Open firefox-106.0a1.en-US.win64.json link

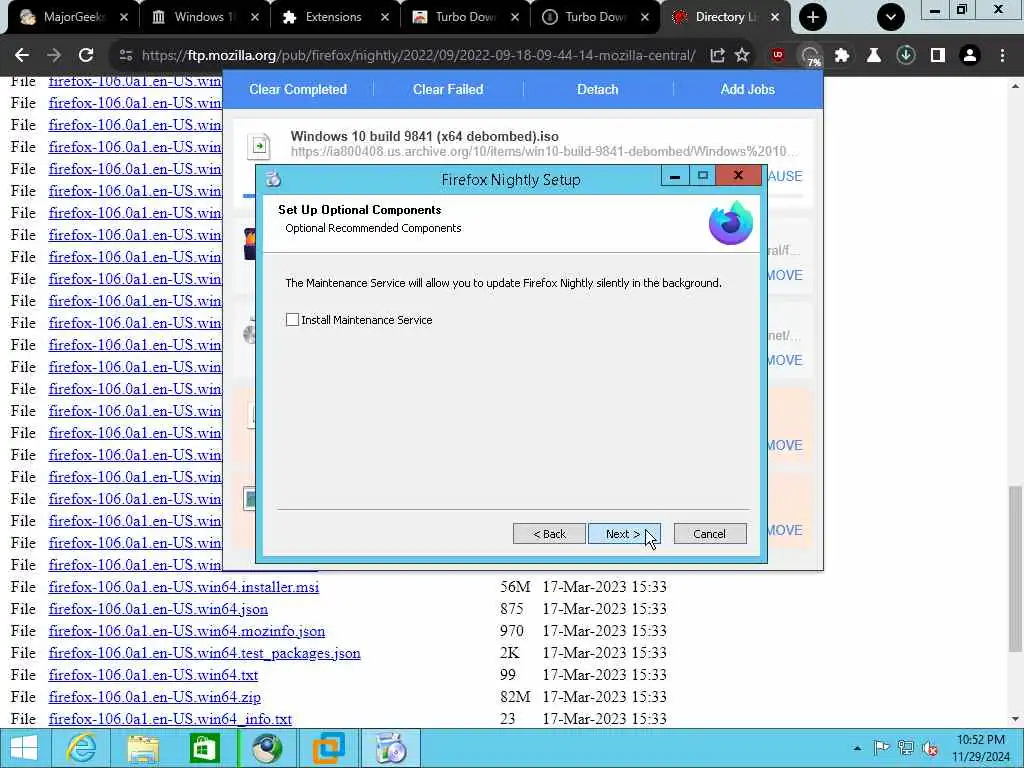pos(158,609)
